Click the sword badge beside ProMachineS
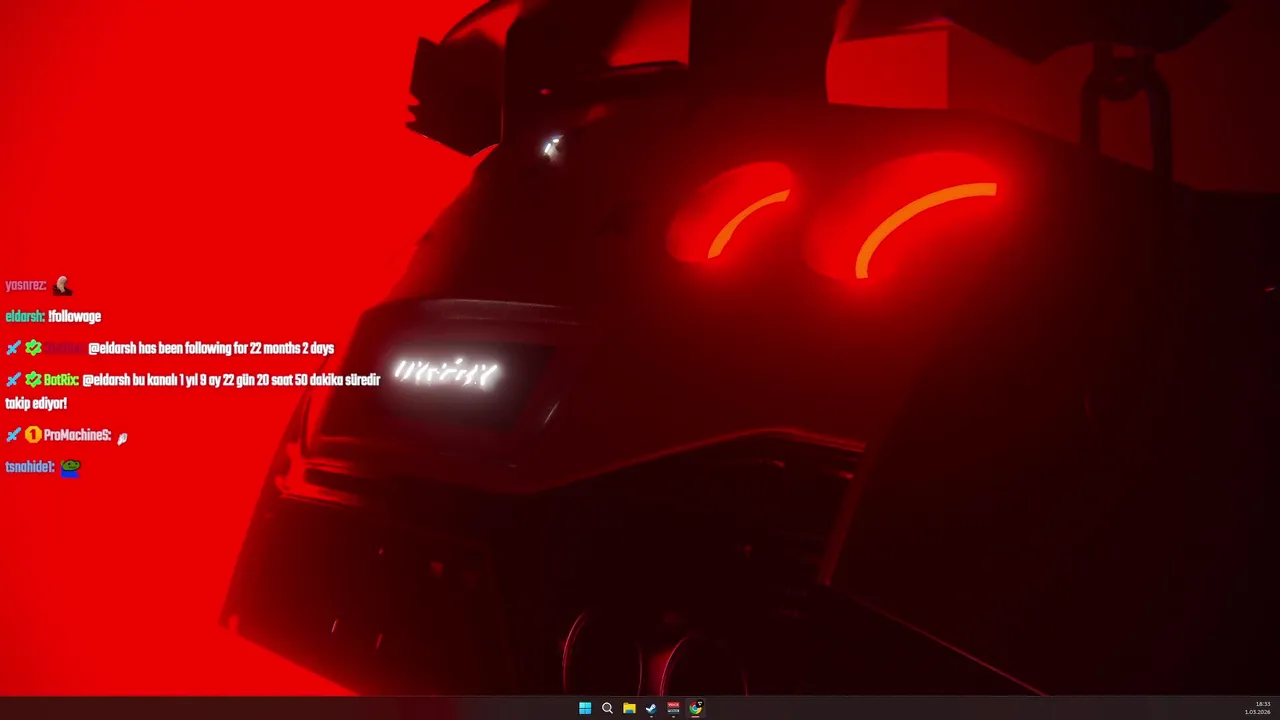The height and width of the screenshot is (720, 1280). 13,435
